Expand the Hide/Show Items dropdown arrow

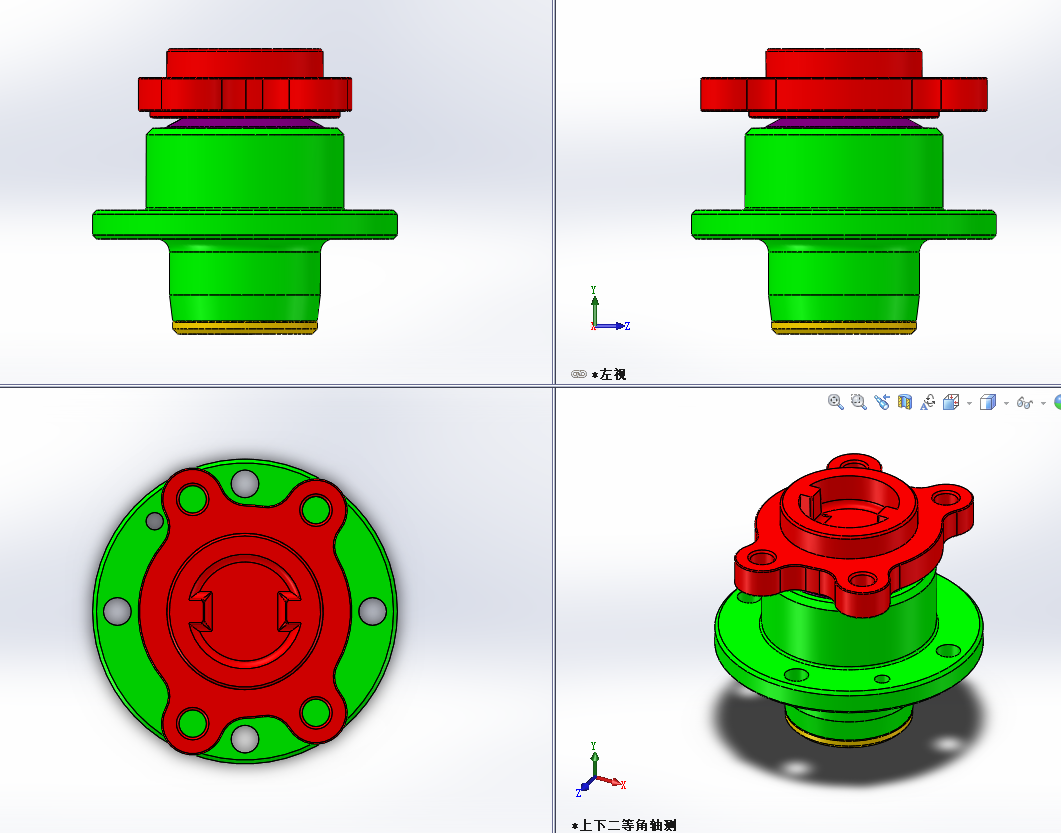1043,403
